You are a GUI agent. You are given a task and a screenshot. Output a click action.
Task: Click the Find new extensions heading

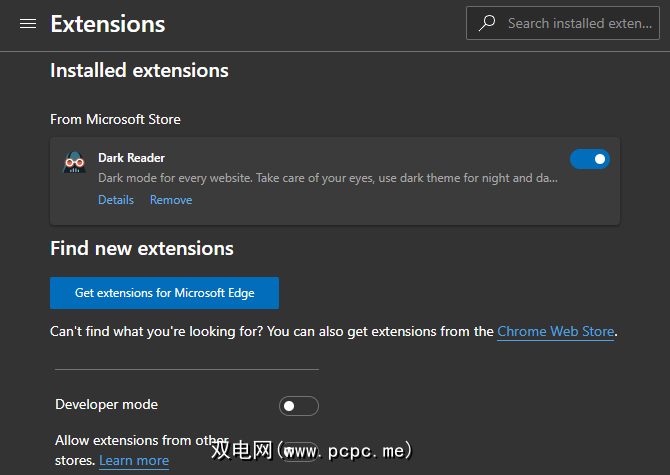pos(141,248)
